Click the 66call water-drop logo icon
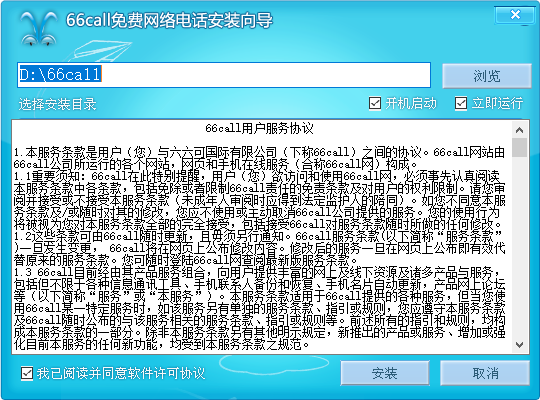The image size is (540, 400). (39, 28)
